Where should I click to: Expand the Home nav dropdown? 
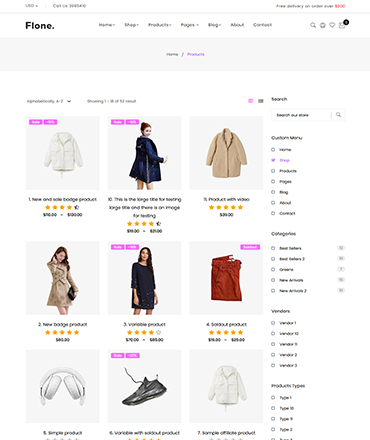point(107,25)
